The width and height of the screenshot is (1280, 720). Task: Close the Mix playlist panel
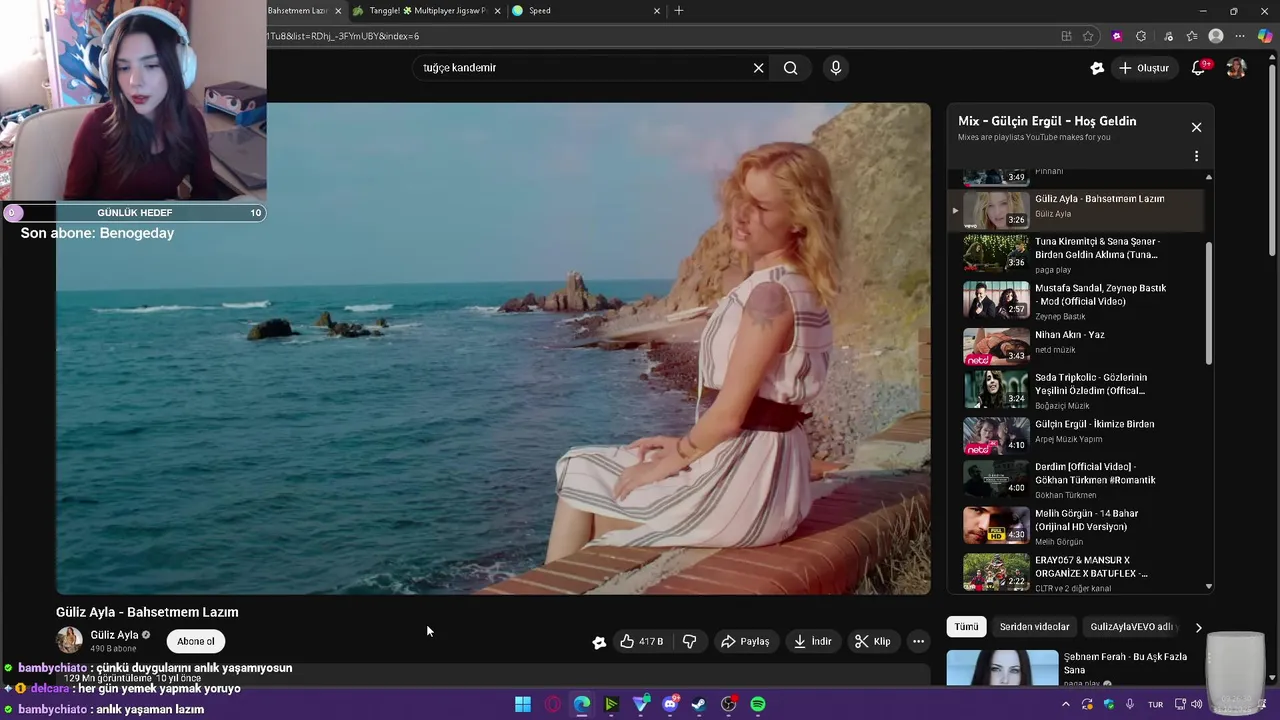pyautogui.click(x=1196, y=127)
